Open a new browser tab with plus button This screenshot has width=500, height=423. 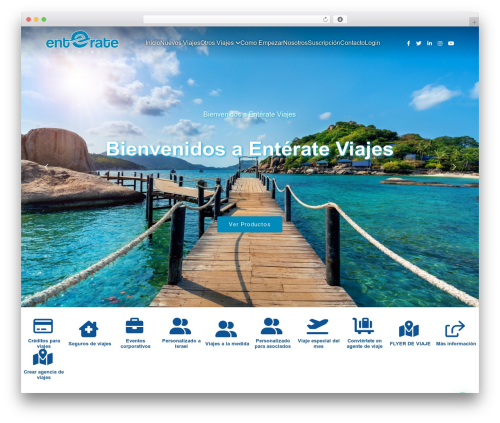(474, 22)
